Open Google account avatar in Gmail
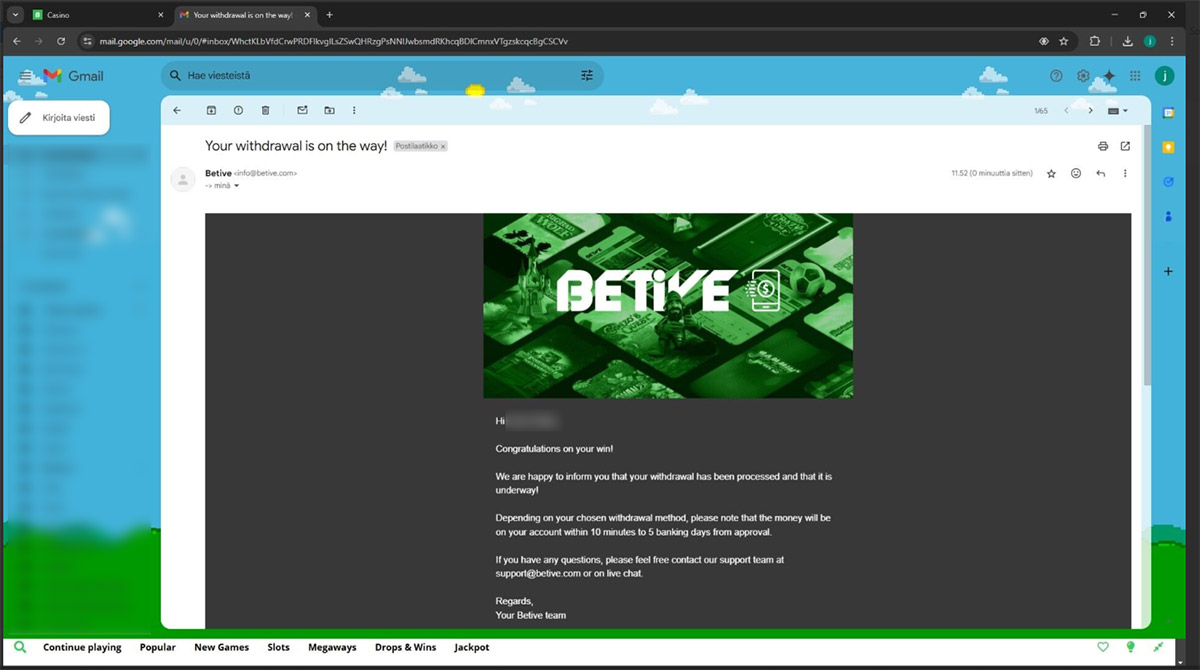Viewport: 1200px width, 670px height. tap(1164, 76)
